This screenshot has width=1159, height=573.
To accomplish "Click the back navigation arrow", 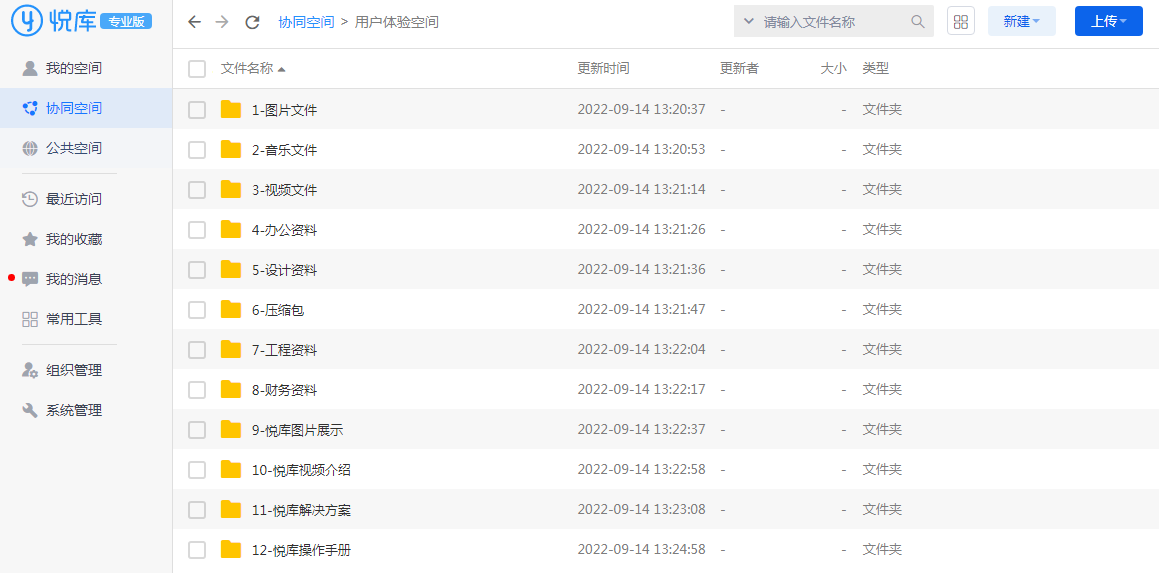I will tap(194, 22).
